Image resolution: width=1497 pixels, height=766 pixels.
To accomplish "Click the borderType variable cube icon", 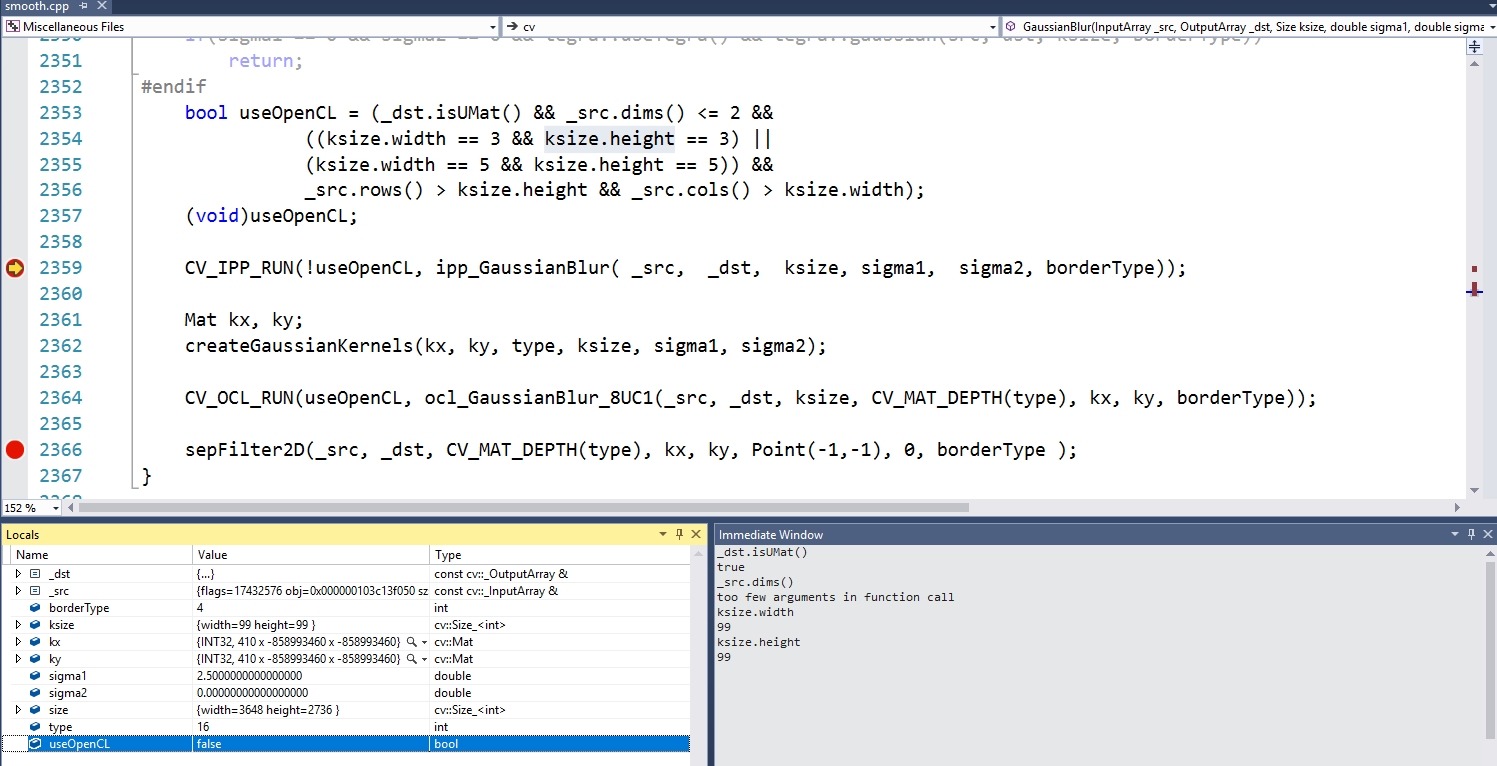I will point(35,608).
